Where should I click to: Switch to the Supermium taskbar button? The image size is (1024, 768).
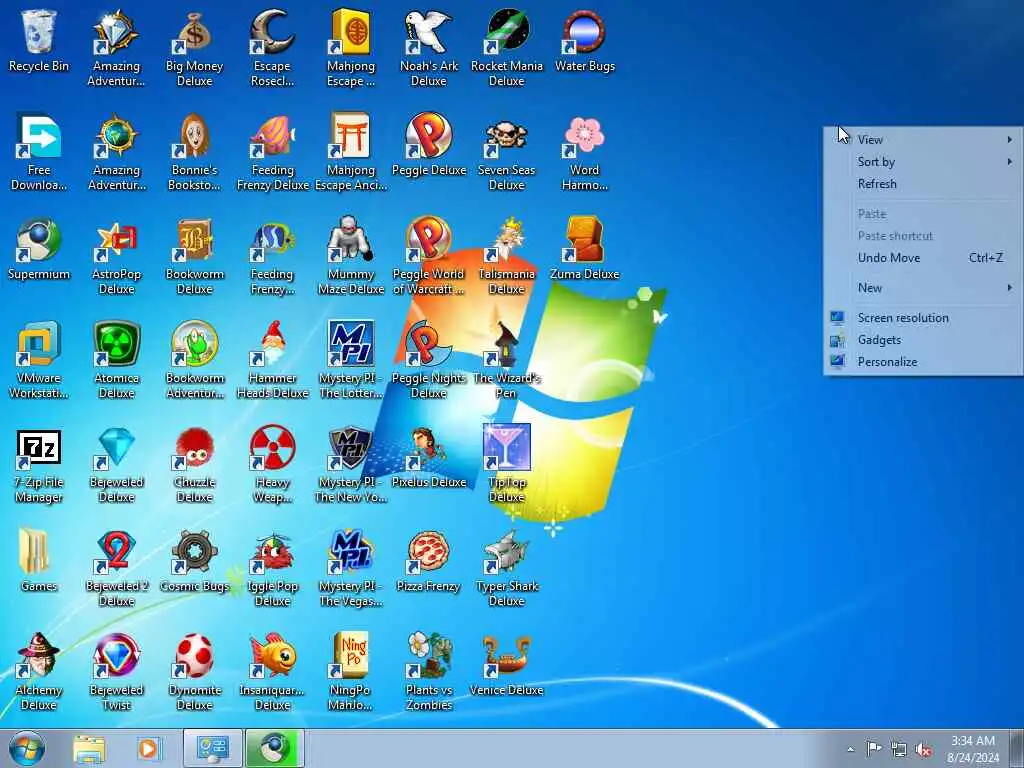pos(275,748)
